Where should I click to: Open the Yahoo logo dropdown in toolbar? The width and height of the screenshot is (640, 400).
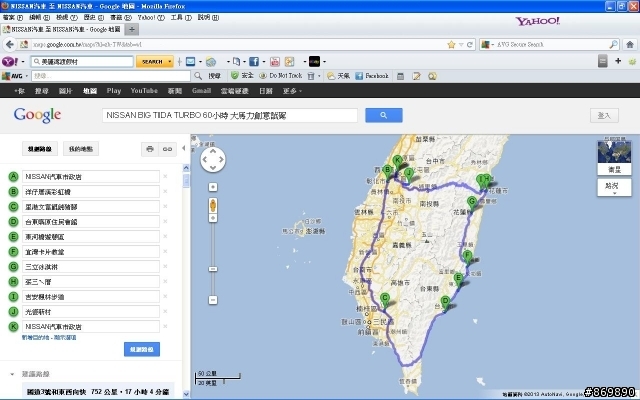coord(23,62)
